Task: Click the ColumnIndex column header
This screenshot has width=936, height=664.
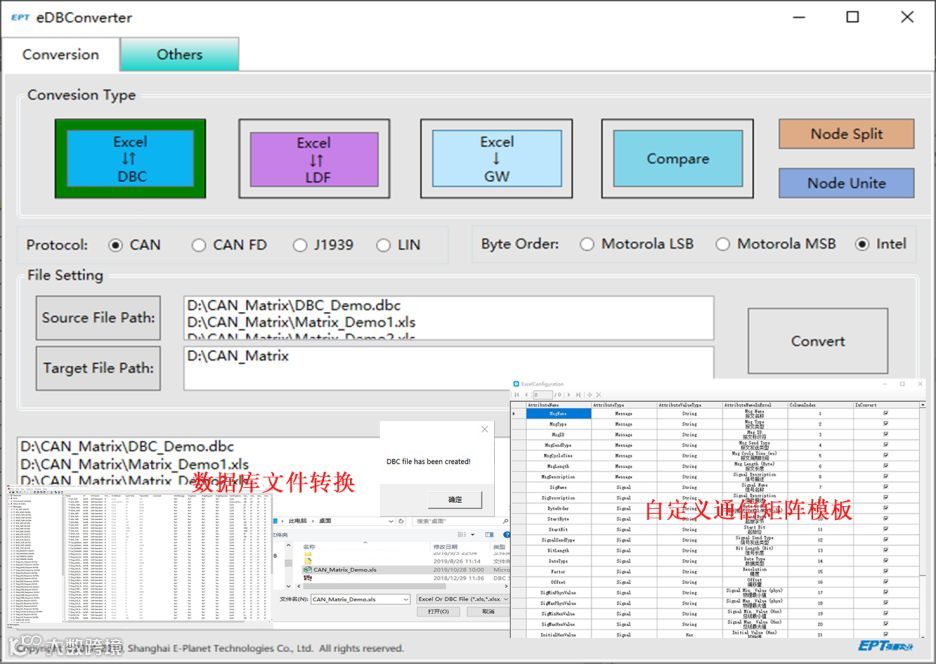Action: pos(820,405)
